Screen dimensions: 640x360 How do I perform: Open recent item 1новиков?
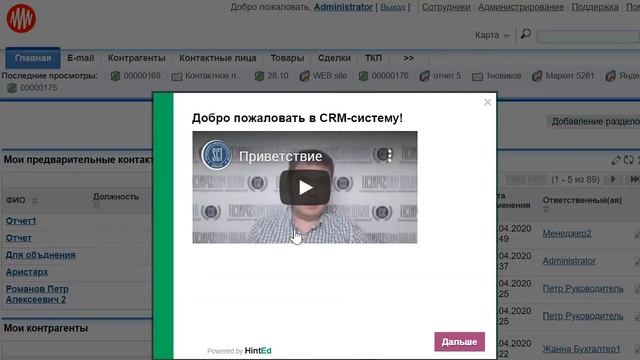tap(504, 76)
